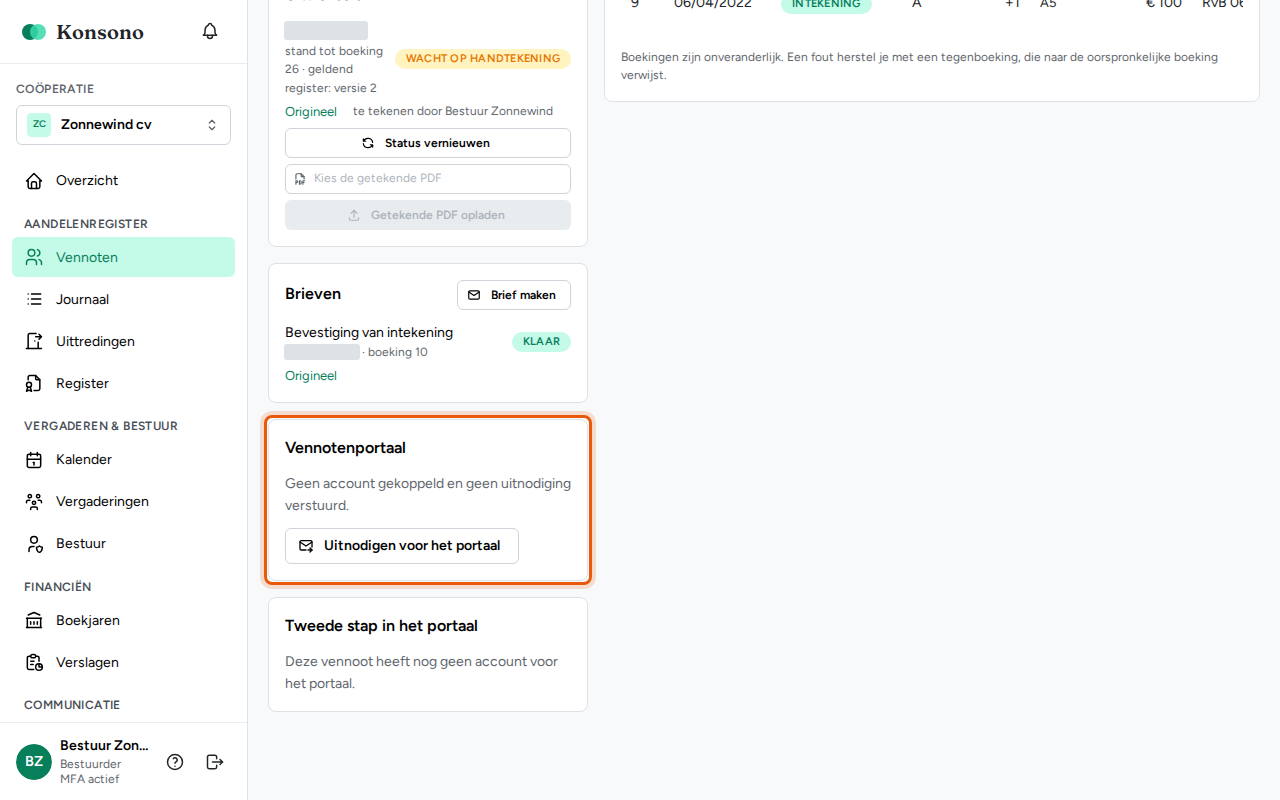Screen dimensions: 1280x800
Task: Click the Konsono logo
Action: (83, 32)
